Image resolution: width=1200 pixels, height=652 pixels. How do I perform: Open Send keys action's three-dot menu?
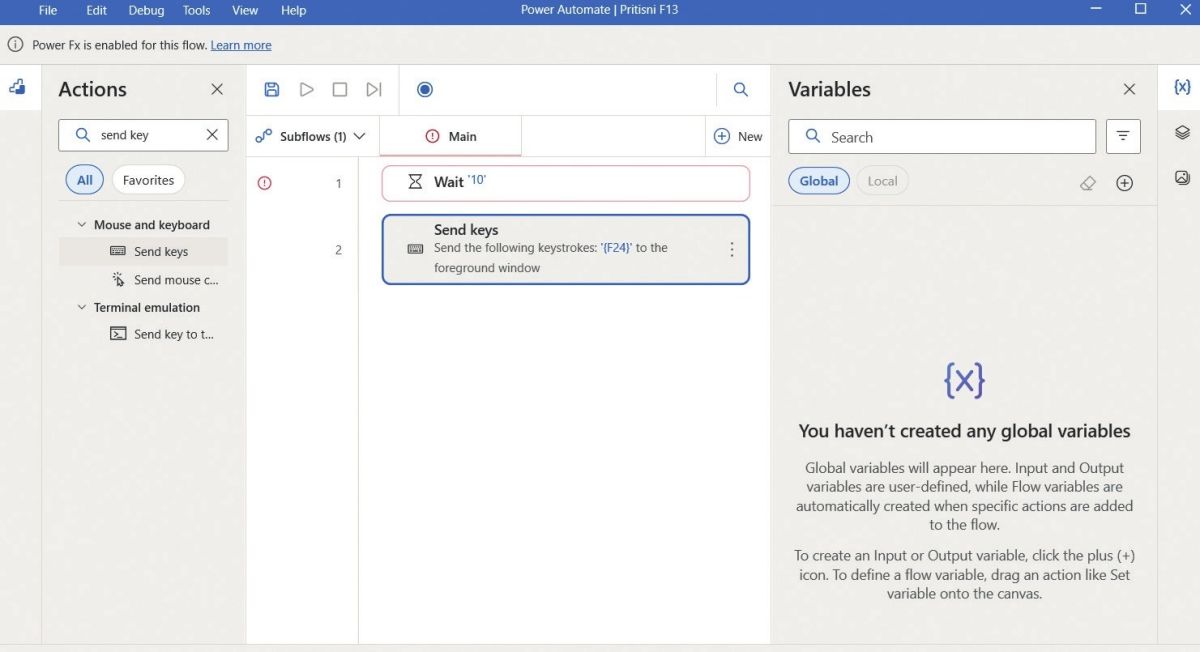(x=731, y=249)
